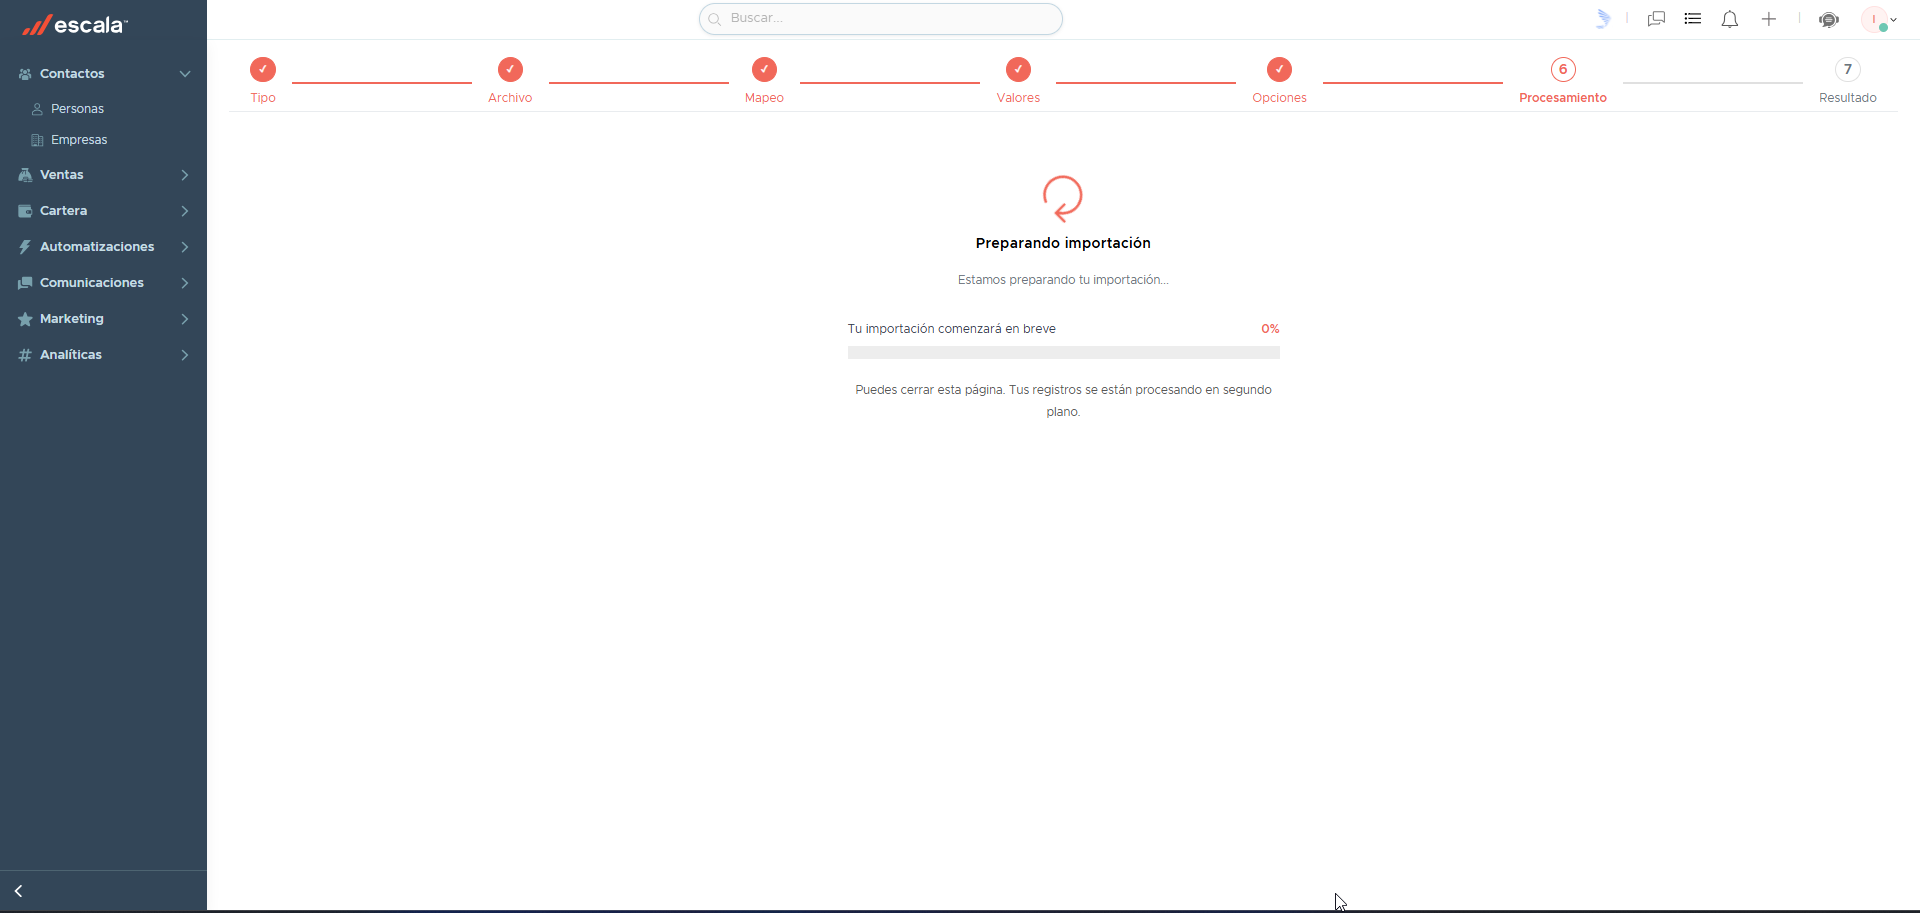Open the user account dropdown arrow
Screen dimensions: 1920x913
1893,19
